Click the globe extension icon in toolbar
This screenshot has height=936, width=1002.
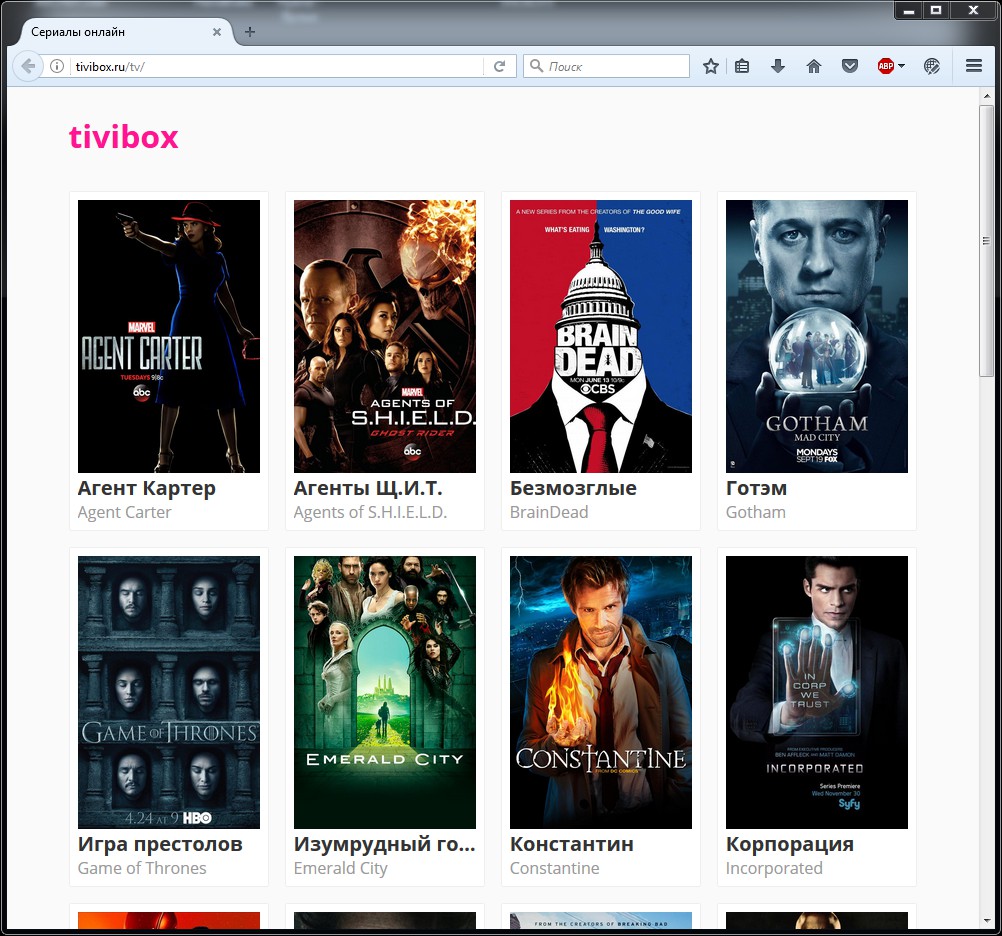coord(932,66)
